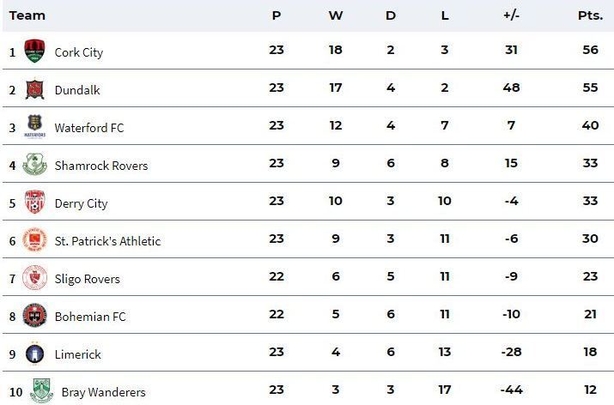This screenshot has width=614, height=405.
Task: Click the Team column header
Action: [27, 16]
